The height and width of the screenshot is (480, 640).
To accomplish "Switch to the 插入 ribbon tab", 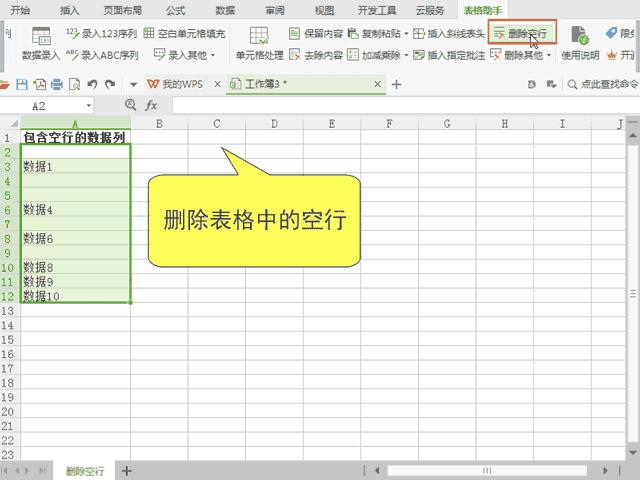I will coord(69,10).
